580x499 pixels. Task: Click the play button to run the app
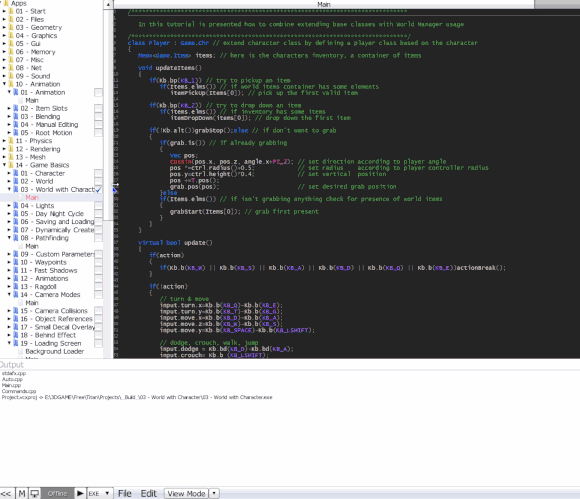click(x=80, y=493)
